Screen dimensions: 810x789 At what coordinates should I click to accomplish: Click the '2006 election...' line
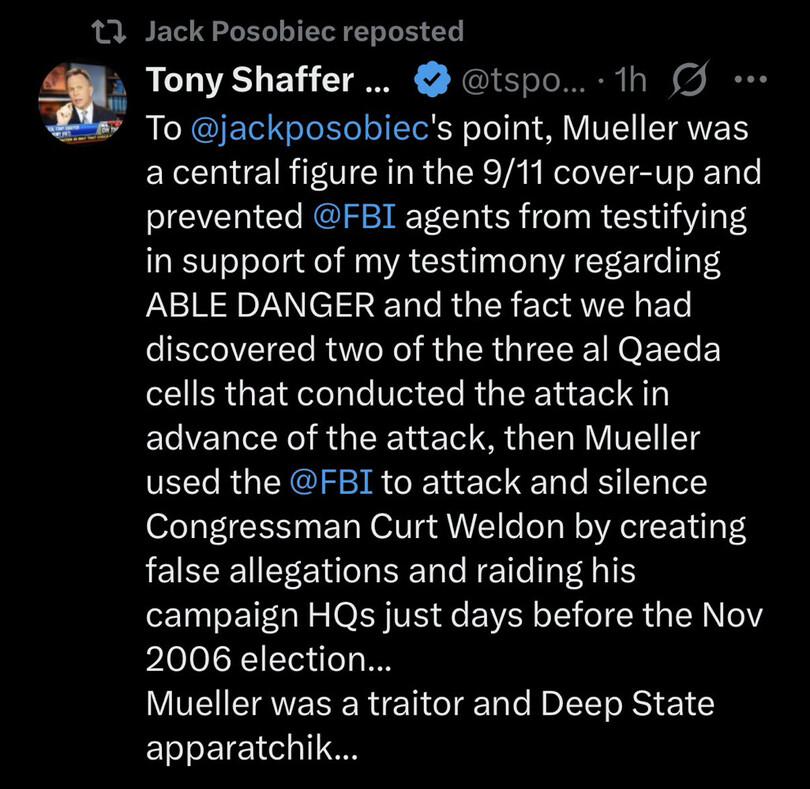click(270, 658)
